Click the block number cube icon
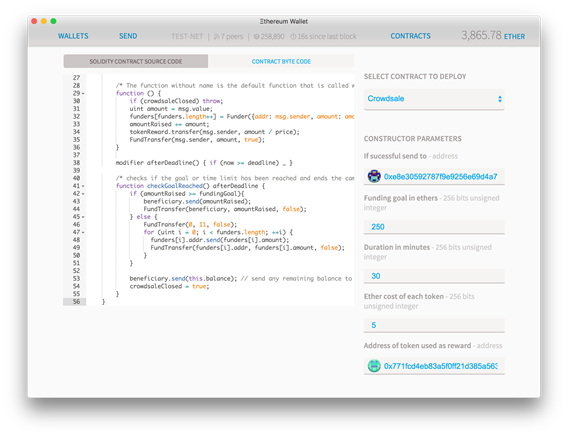The image size is (567, 436). point(256,37)
